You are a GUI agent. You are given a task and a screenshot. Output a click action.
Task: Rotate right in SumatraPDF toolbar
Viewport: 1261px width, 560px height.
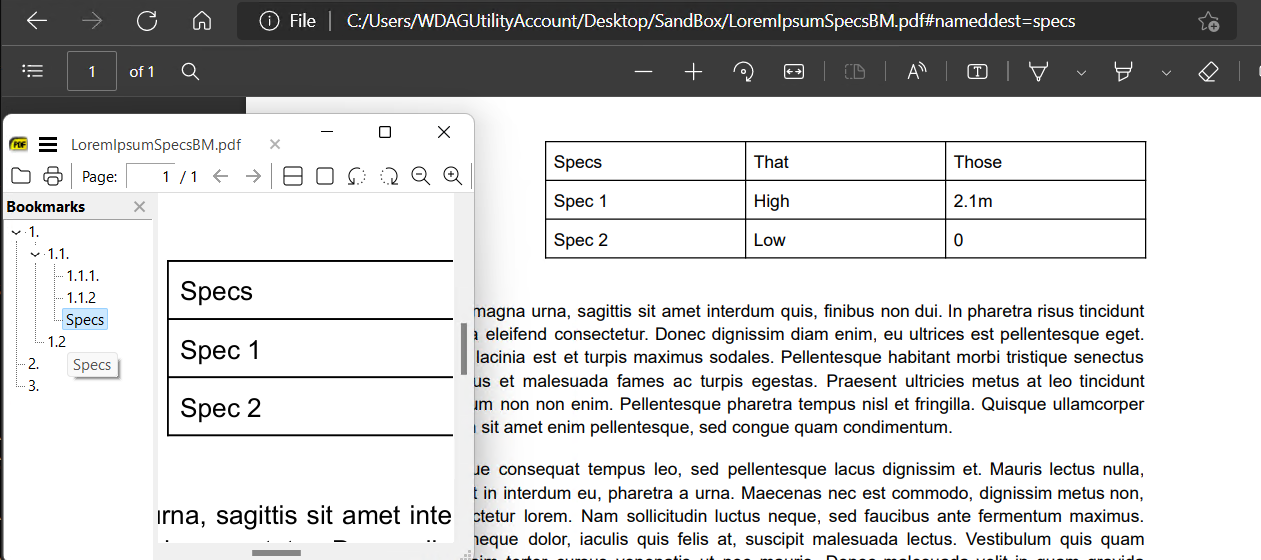[389, 176]
